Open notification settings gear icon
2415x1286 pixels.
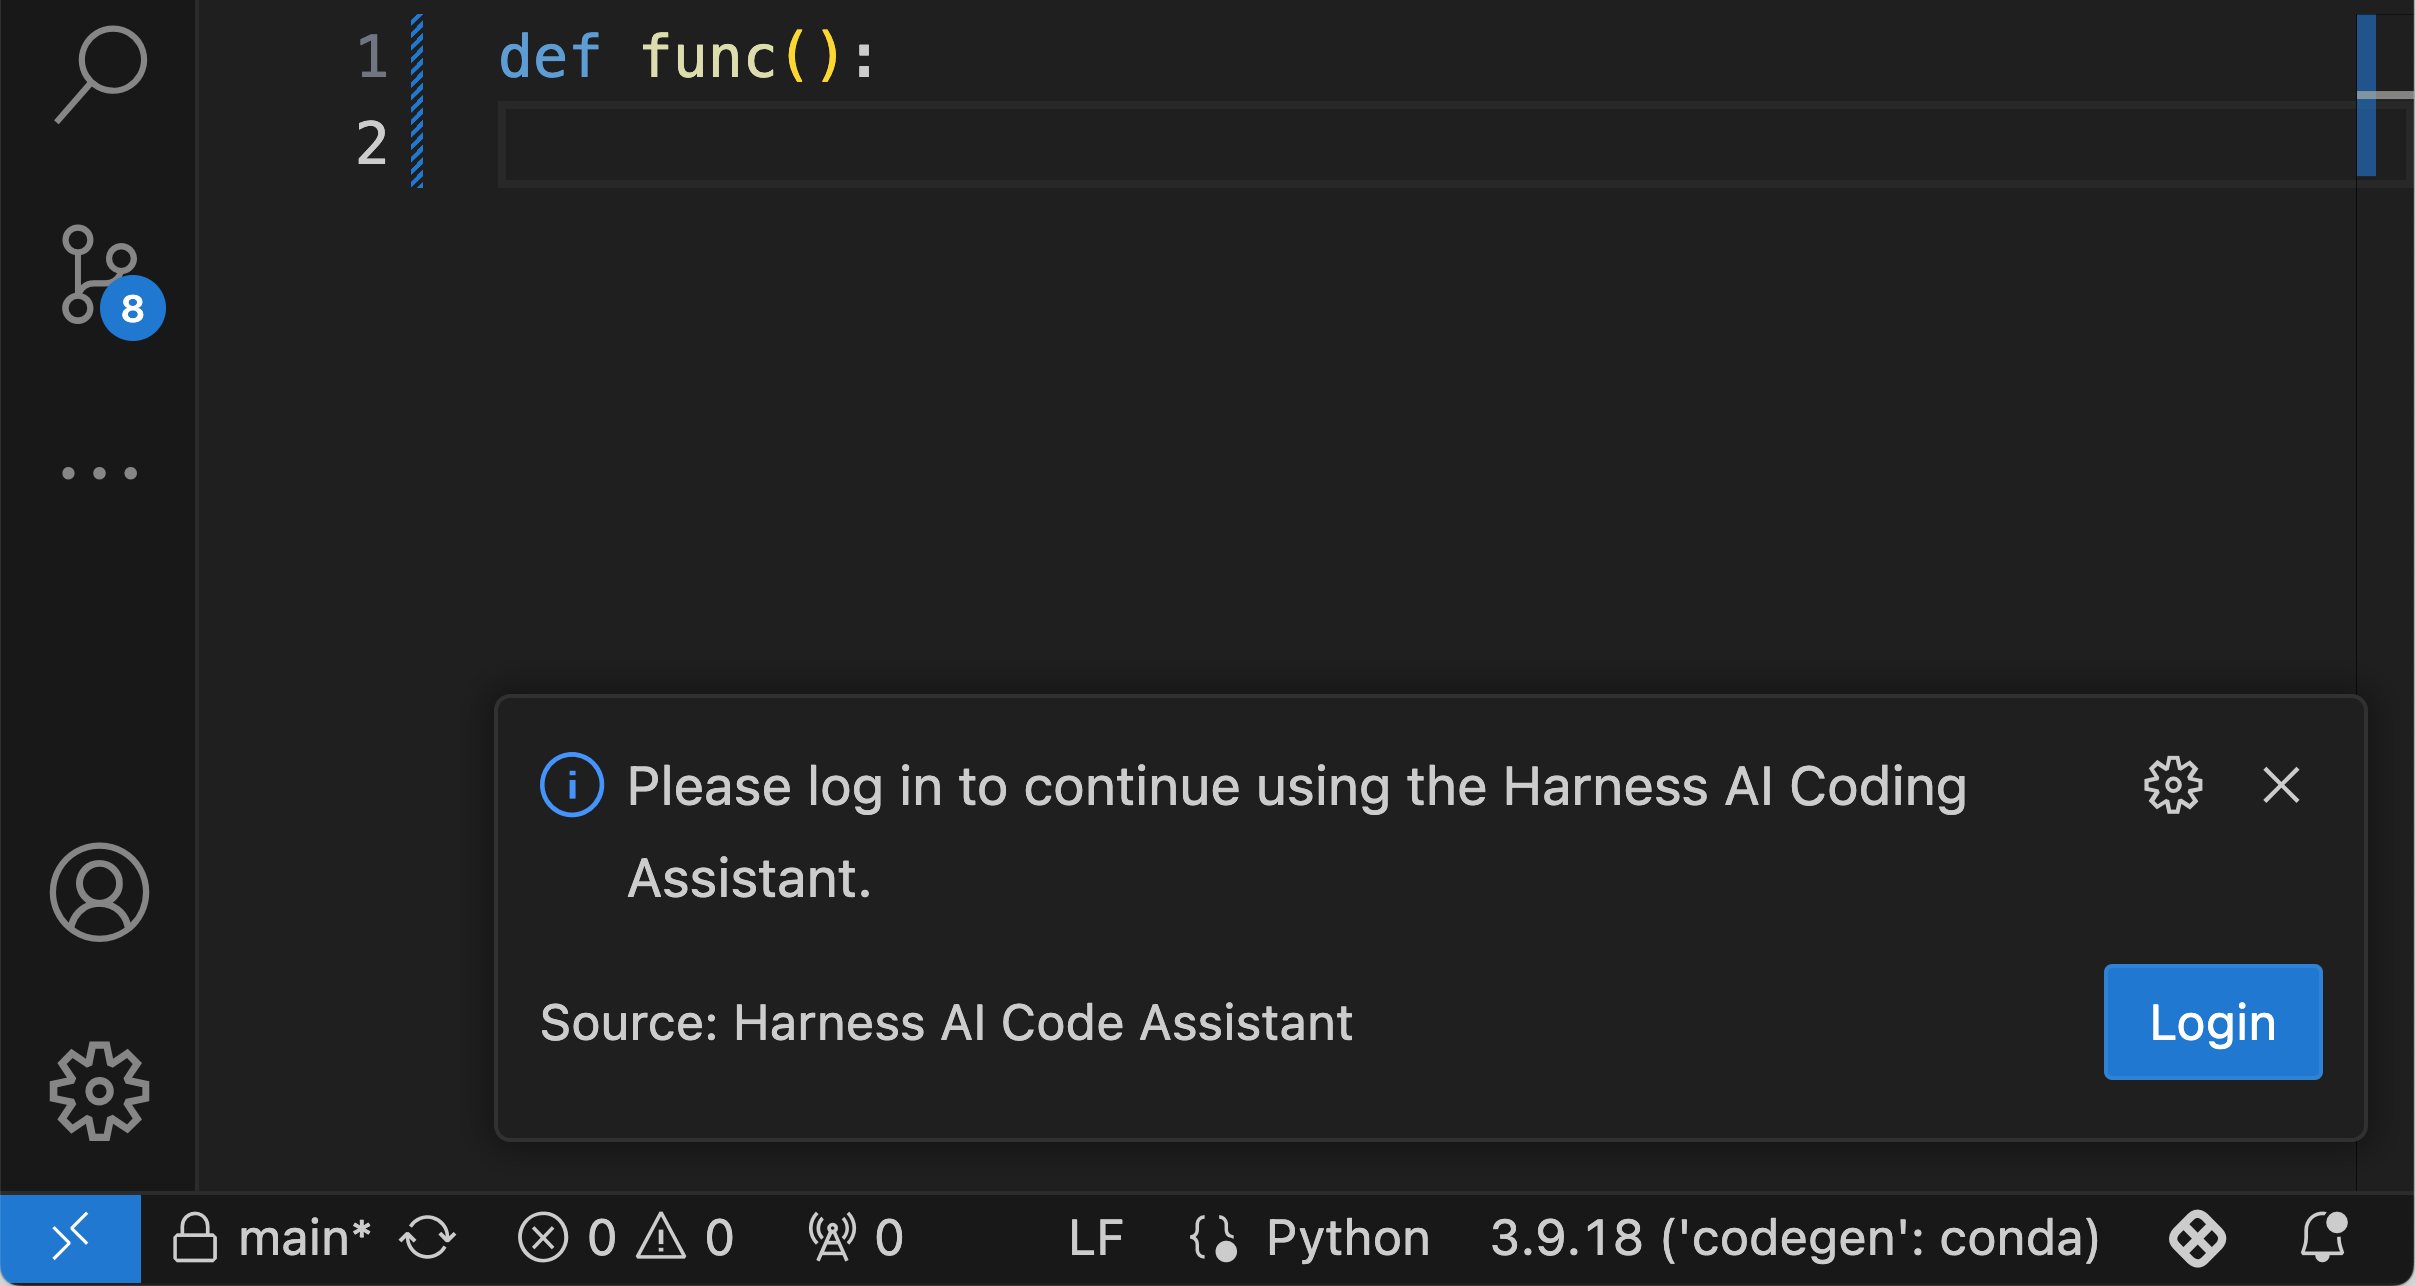click(2173, 785)
